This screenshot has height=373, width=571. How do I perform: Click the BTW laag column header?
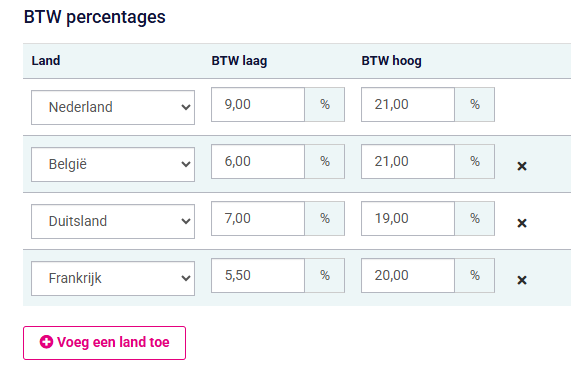(239, 61)
